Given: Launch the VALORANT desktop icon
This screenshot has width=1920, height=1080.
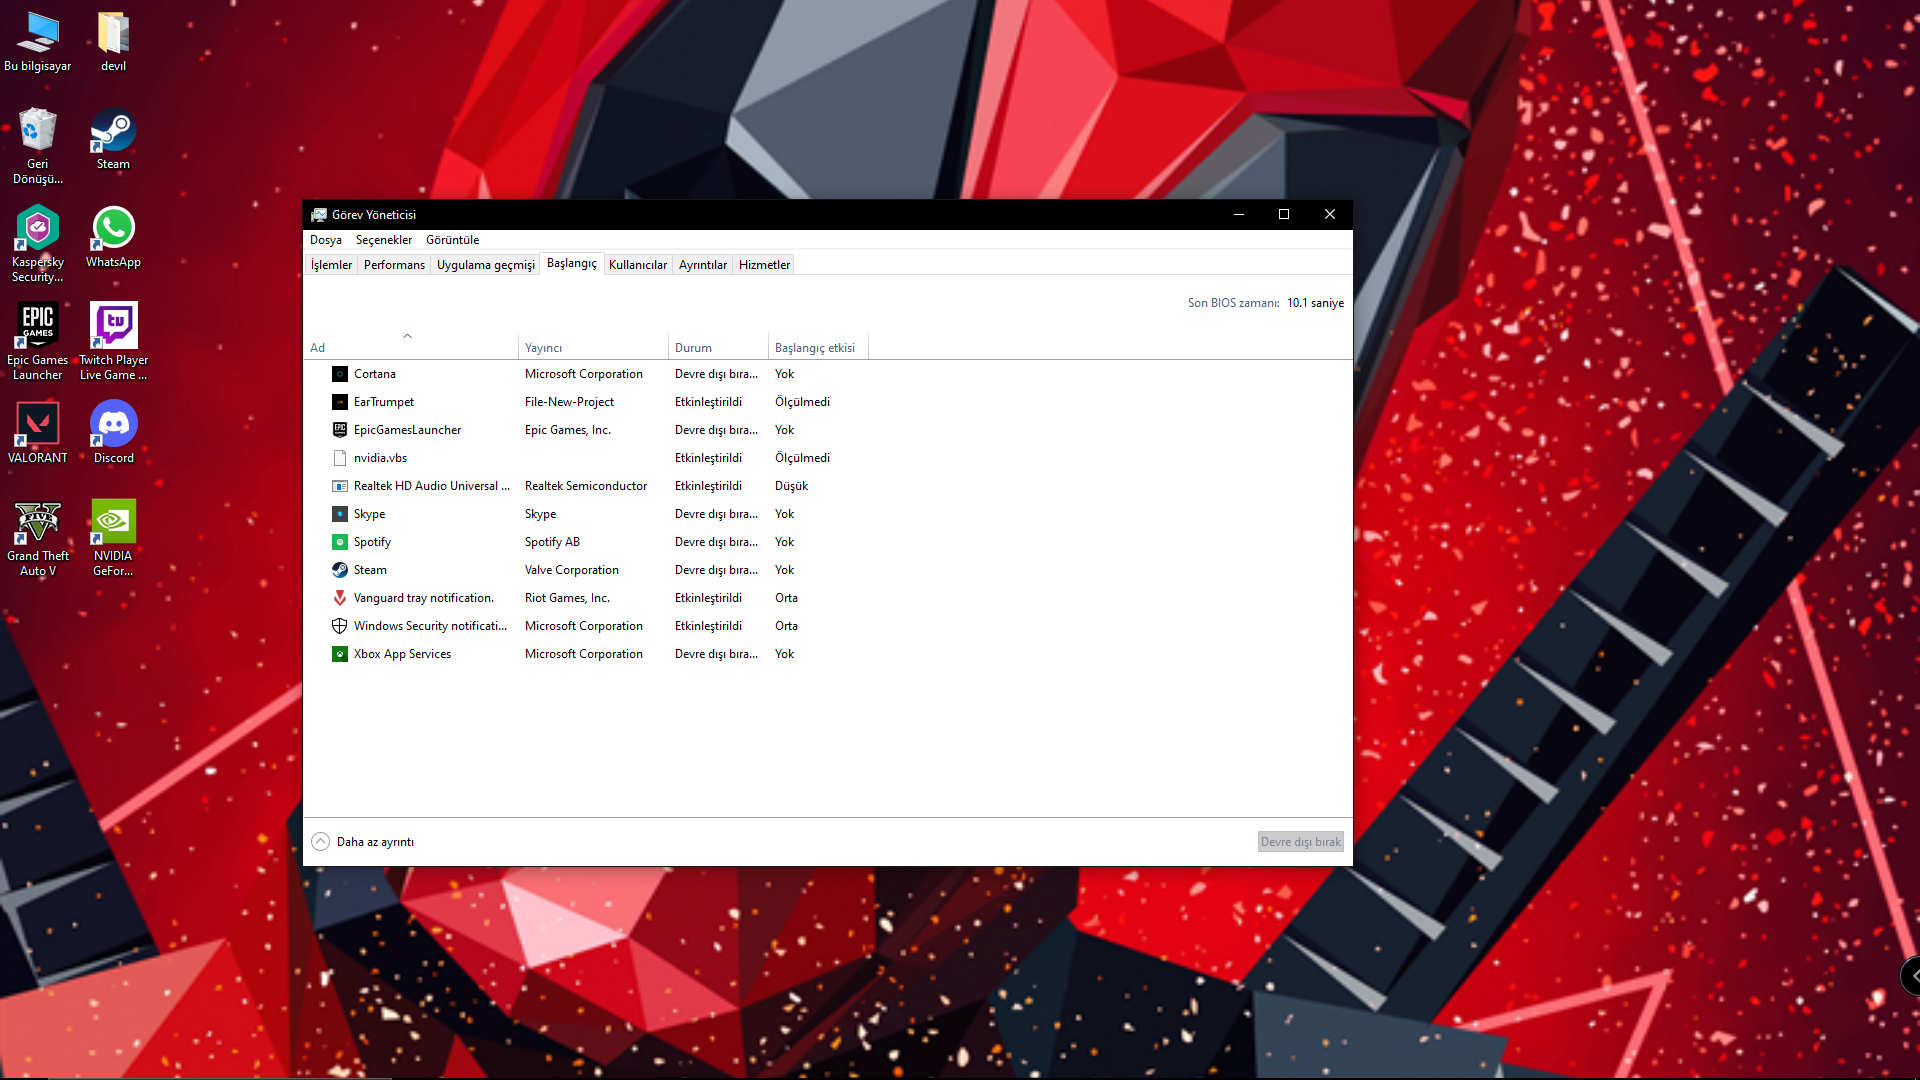Looking at the screenshot, I should click(x=38, y=425).
